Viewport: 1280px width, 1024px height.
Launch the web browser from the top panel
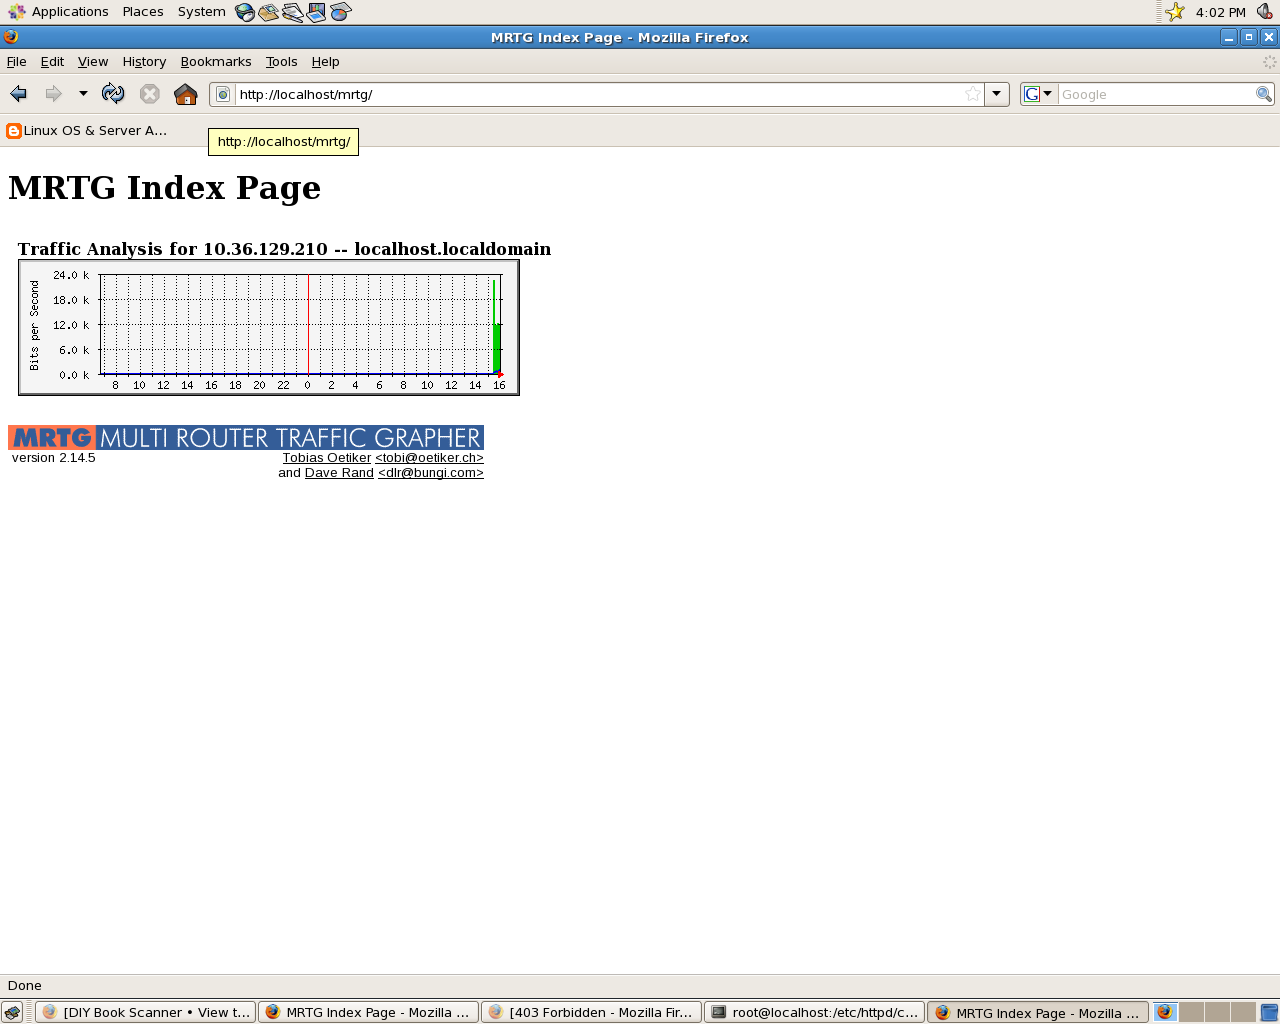[x=245, y=12]
